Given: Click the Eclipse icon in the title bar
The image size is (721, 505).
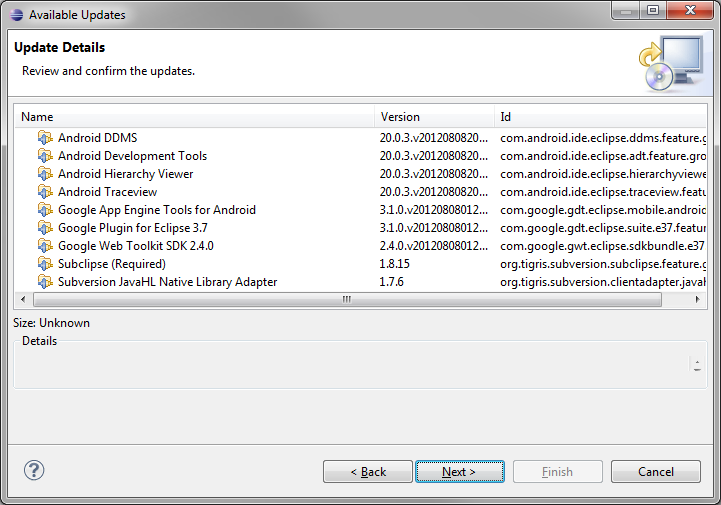Looking at the screenshot, I should click(x=16, y=15).
